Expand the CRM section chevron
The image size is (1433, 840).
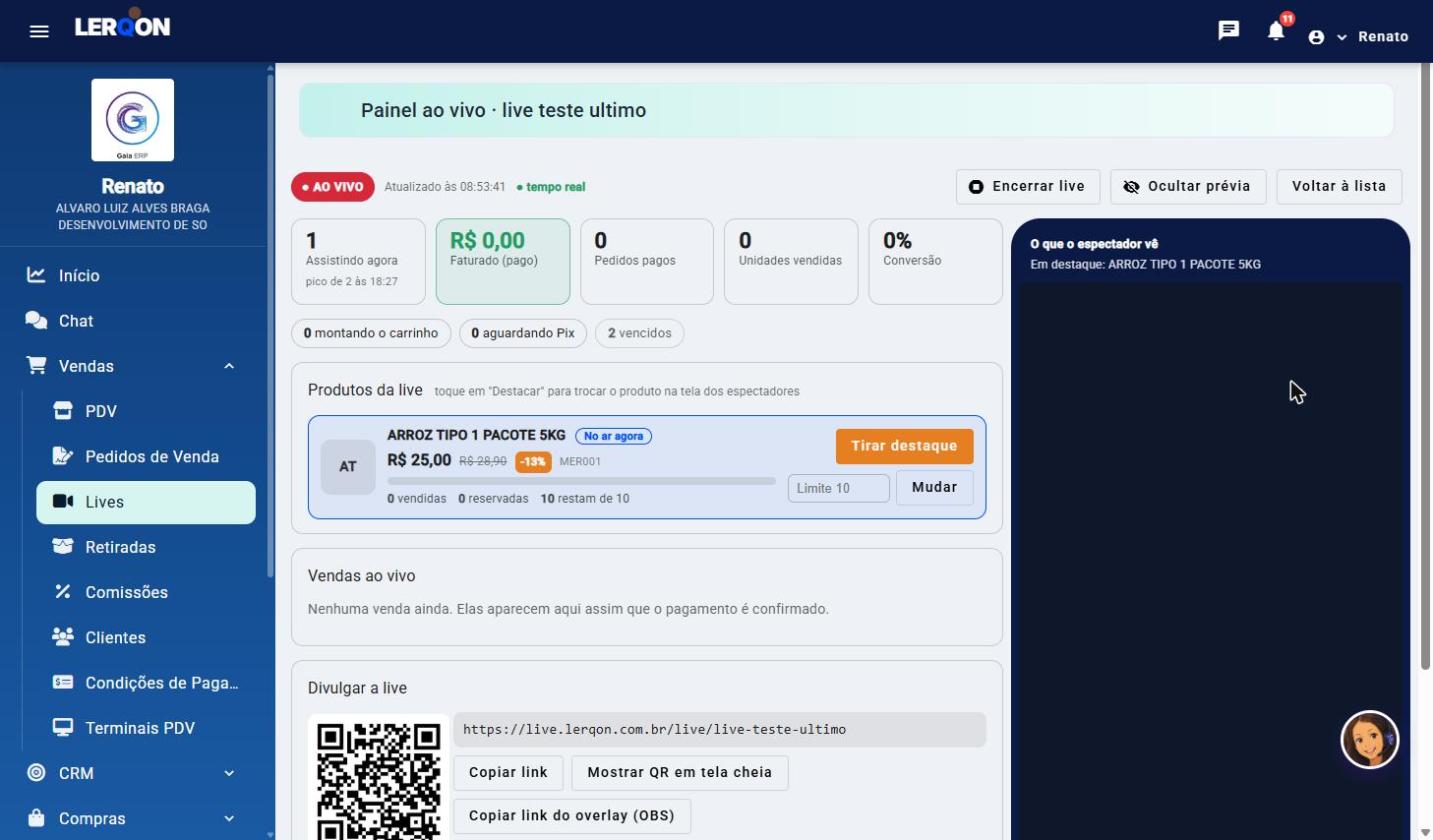(x=229, y=773)
